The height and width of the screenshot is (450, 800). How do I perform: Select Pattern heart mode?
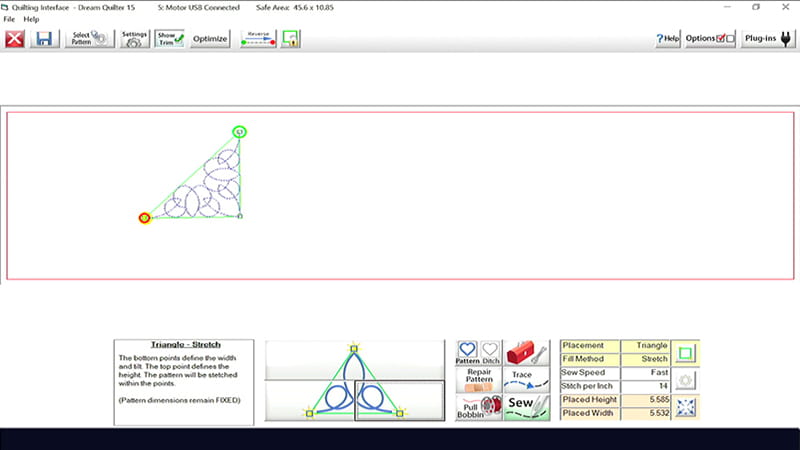467,353
